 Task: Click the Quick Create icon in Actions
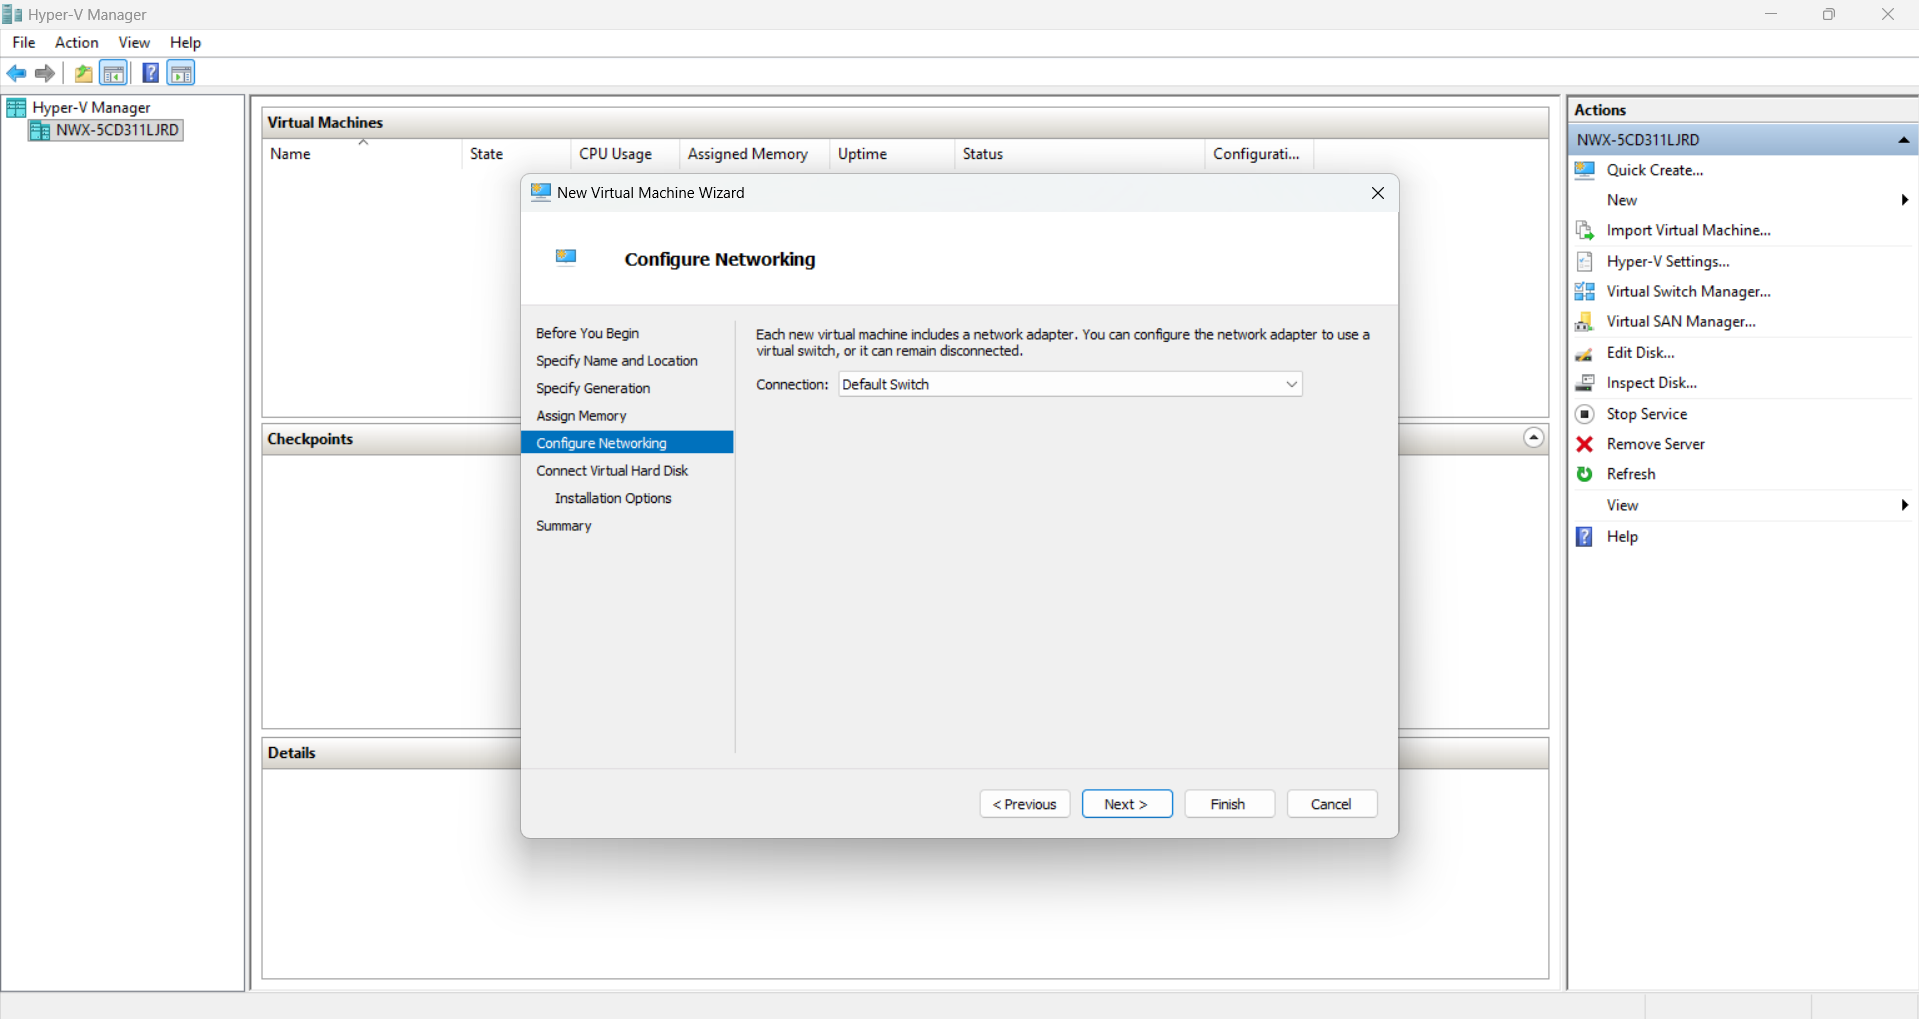pyautogui.click(x=1585, y=170)
